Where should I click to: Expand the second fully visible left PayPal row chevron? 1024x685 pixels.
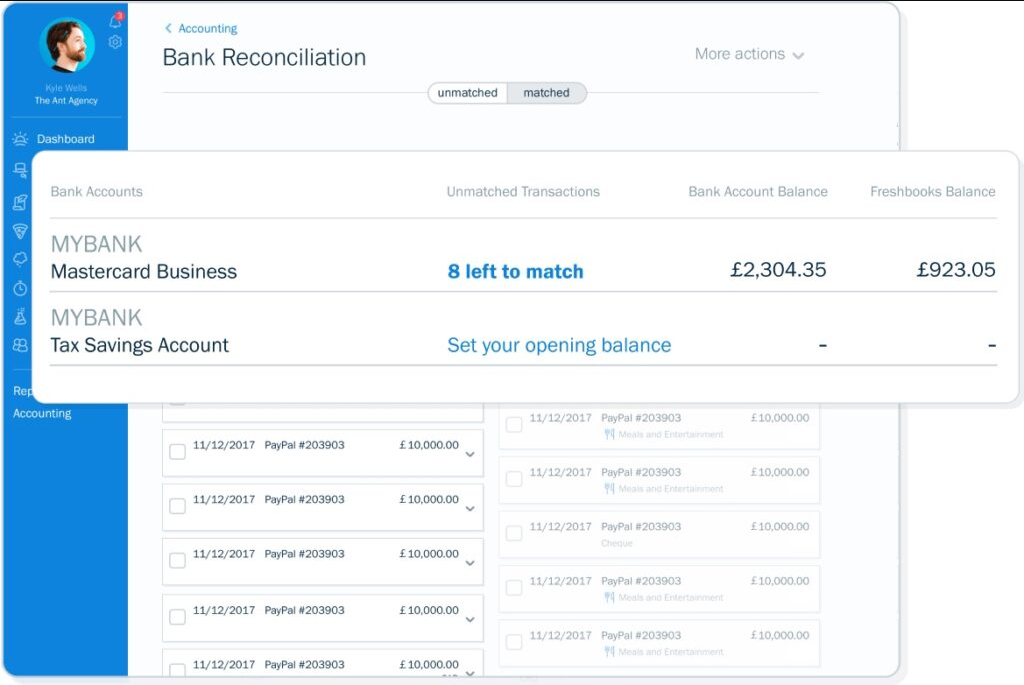click(x=470, y=509)
